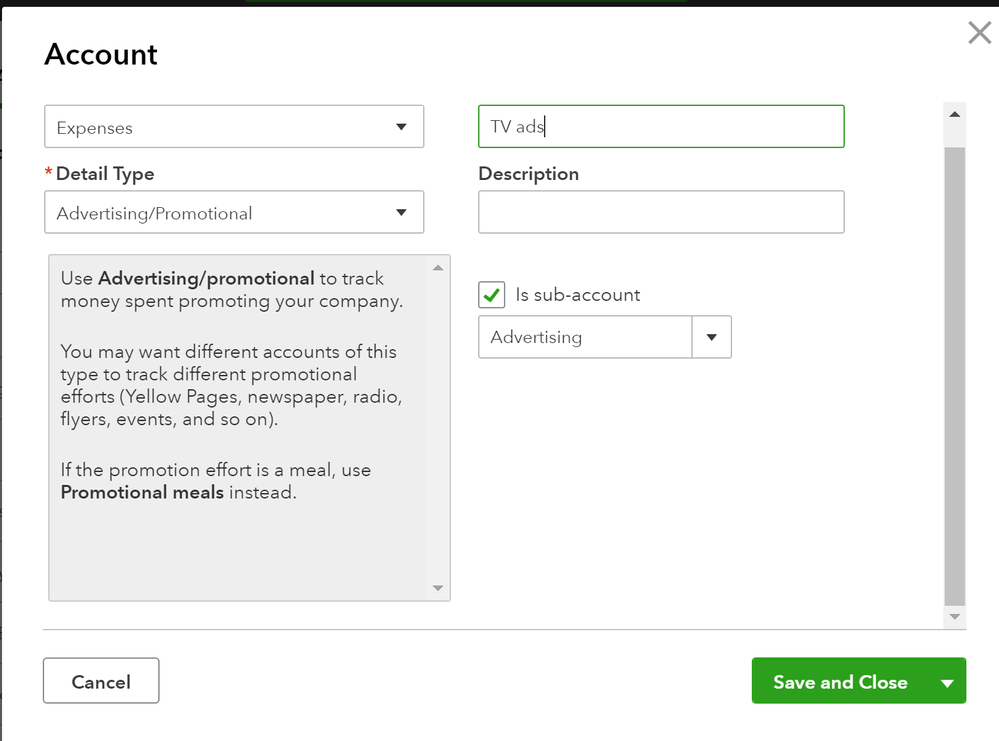
Task: Expand the Save and Close options arrow
Action: tap(947, 682)
